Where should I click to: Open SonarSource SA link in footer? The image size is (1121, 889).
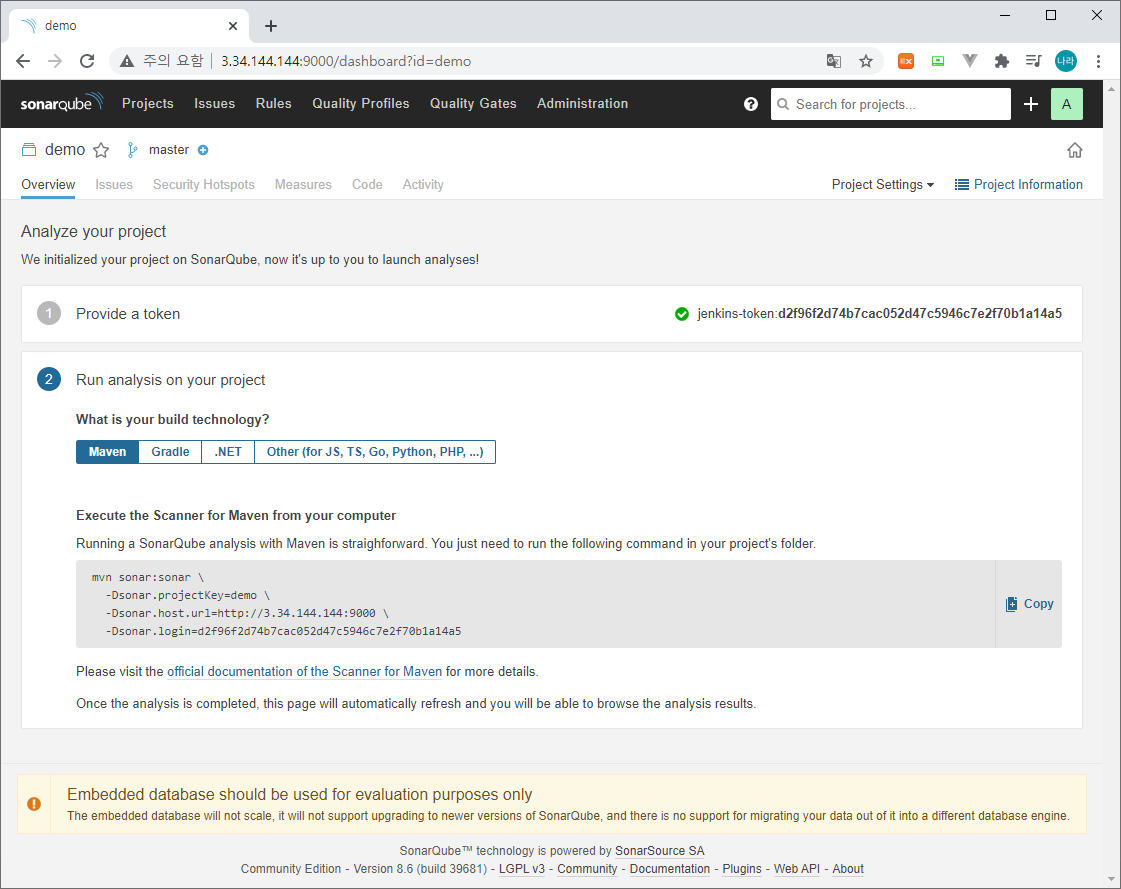pos(659,850)
